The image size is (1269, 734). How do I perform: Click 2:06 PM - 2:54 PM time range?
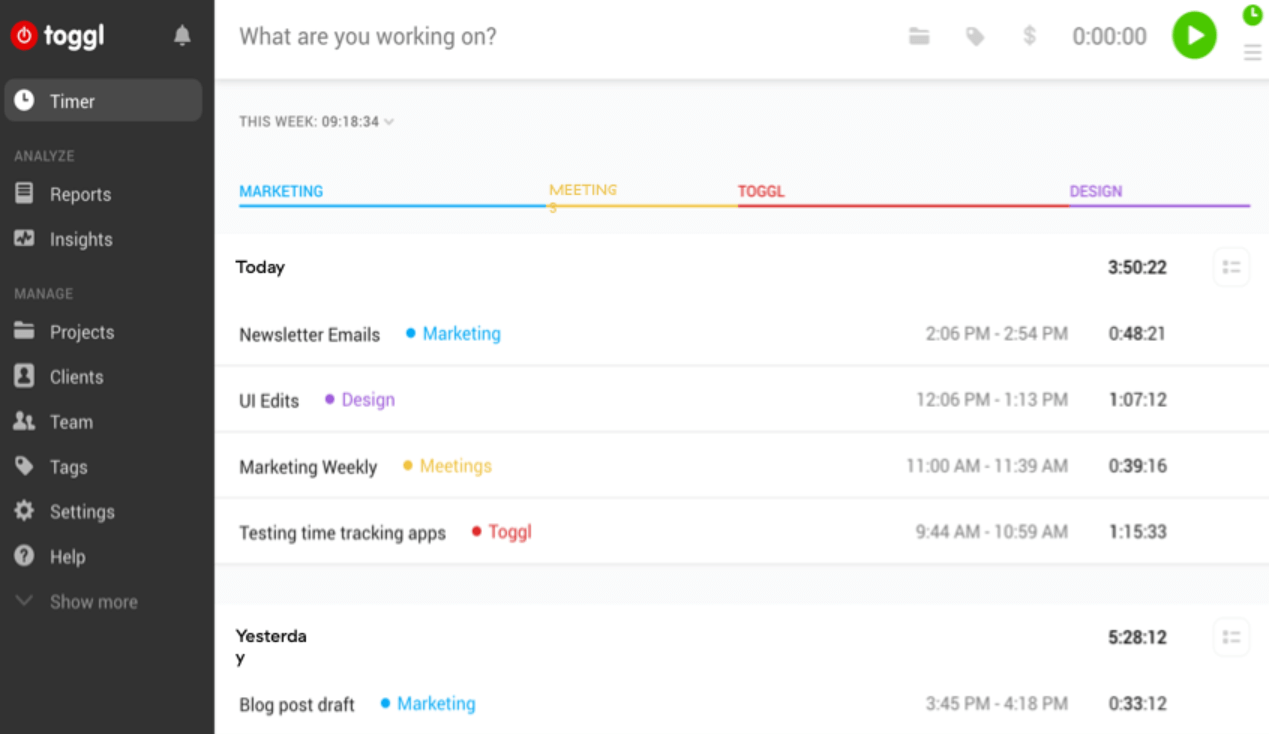tap(996, 334)
